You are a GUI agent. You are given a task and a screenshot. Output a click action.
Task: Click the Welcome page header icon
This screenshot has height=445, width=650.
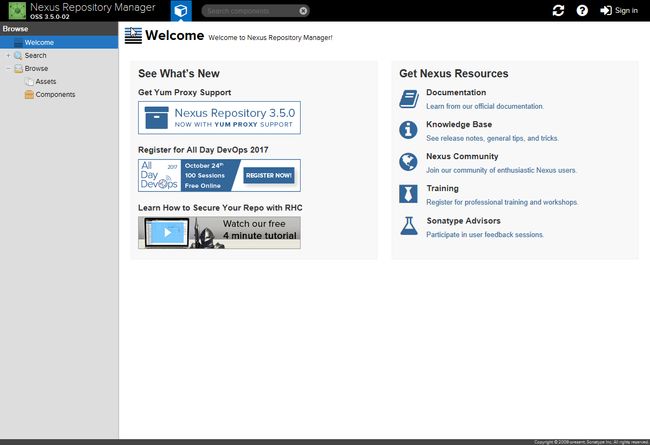[x=133, y=36]
